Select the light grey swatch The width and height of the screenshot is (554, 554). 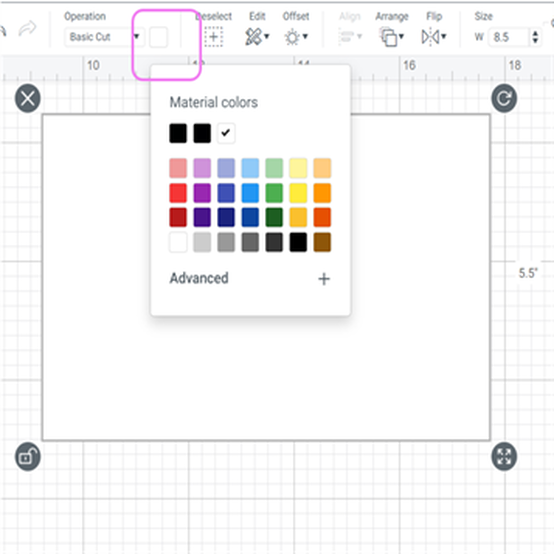click(202, 242)
